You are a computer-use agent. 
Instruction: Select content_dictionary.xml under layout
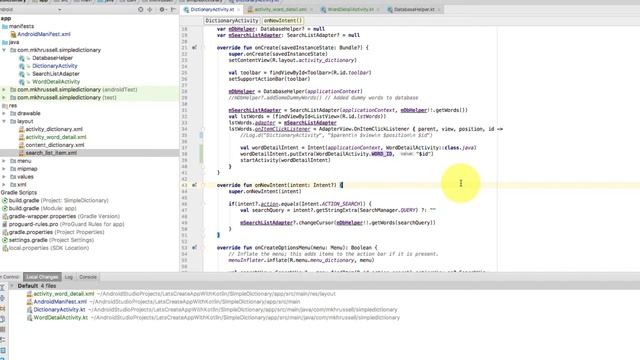[x=55, y=145]
